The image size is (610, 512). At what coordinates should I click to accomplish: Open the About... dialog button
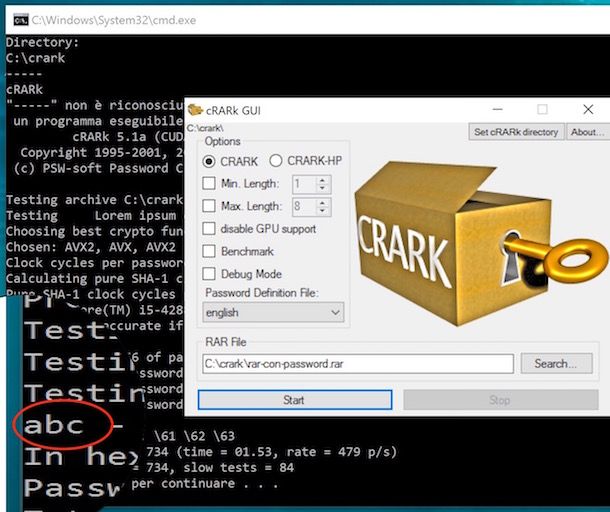pos(587,132)
